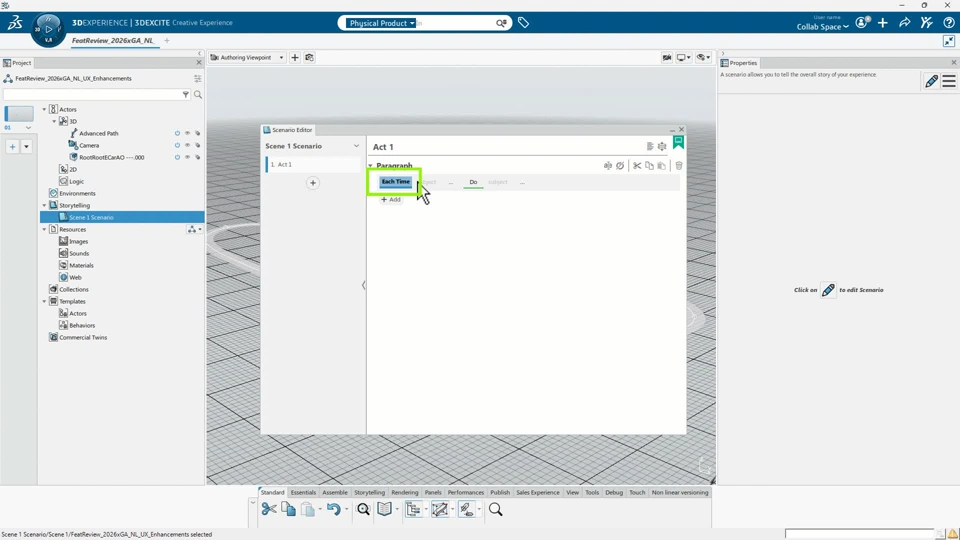Switch to the Essentials tab
This screenshot has height=540, width=960.
coord(303,492)
